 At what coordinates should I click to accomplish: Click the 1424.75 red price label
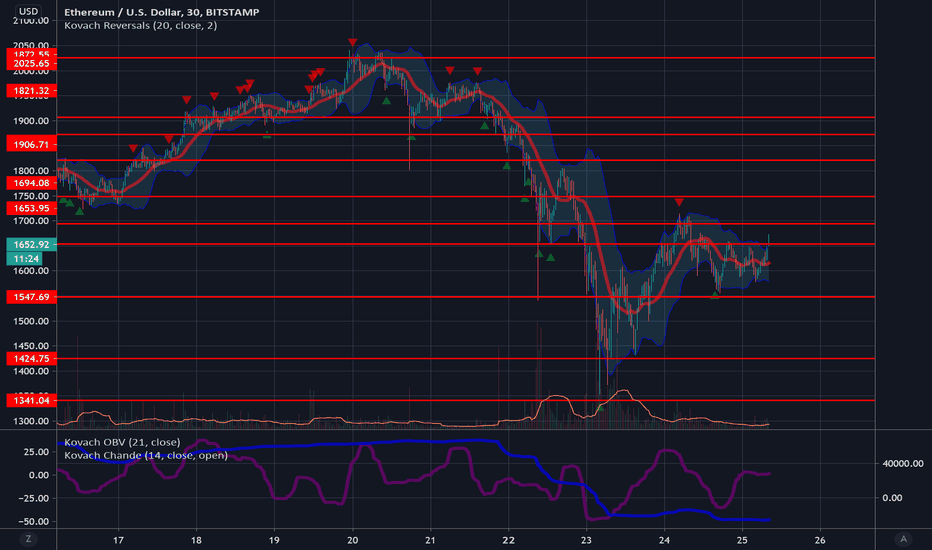tap(32, 359)
